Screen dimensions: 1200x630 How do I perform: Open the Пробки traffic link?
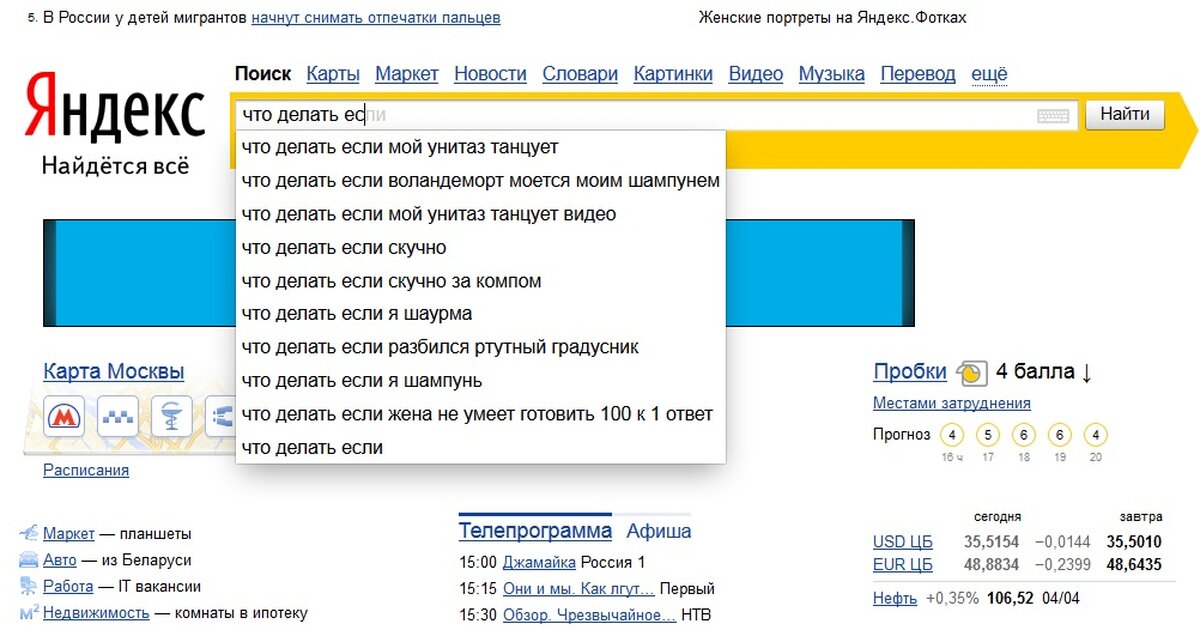point(909,372)
